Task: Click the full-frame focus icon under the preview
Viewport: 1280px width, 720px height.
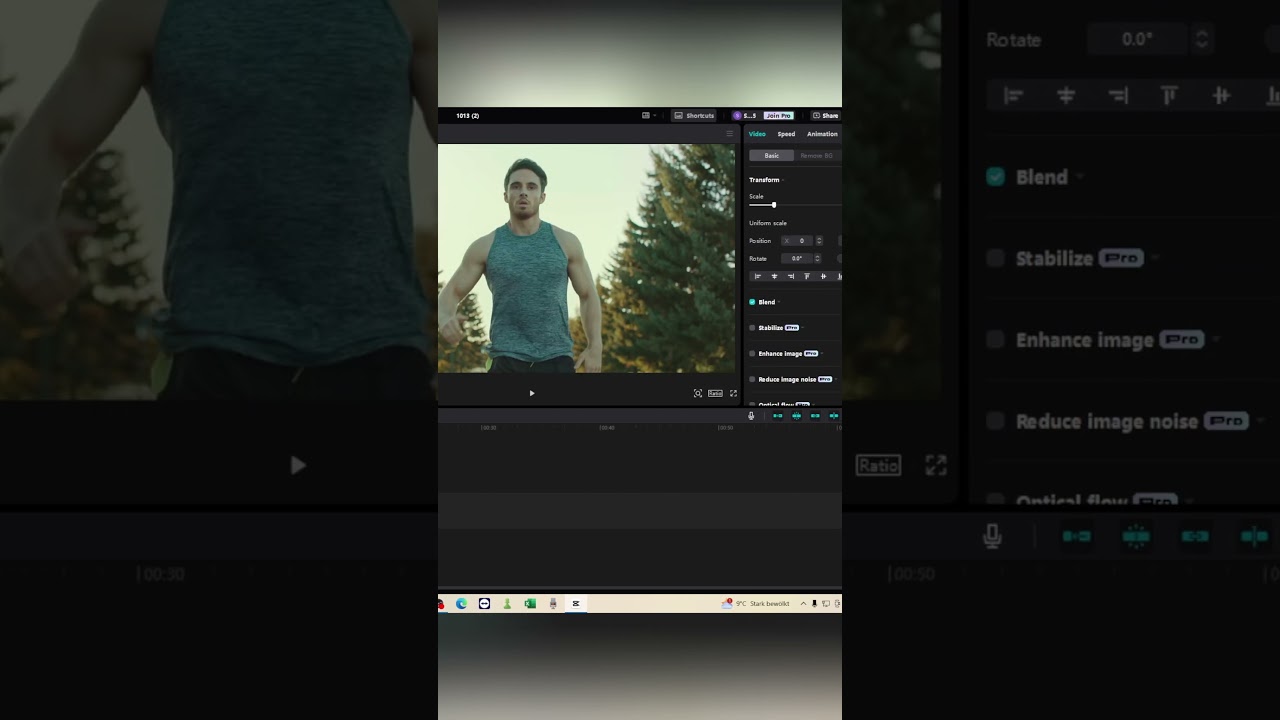Action: click(698, 393)
